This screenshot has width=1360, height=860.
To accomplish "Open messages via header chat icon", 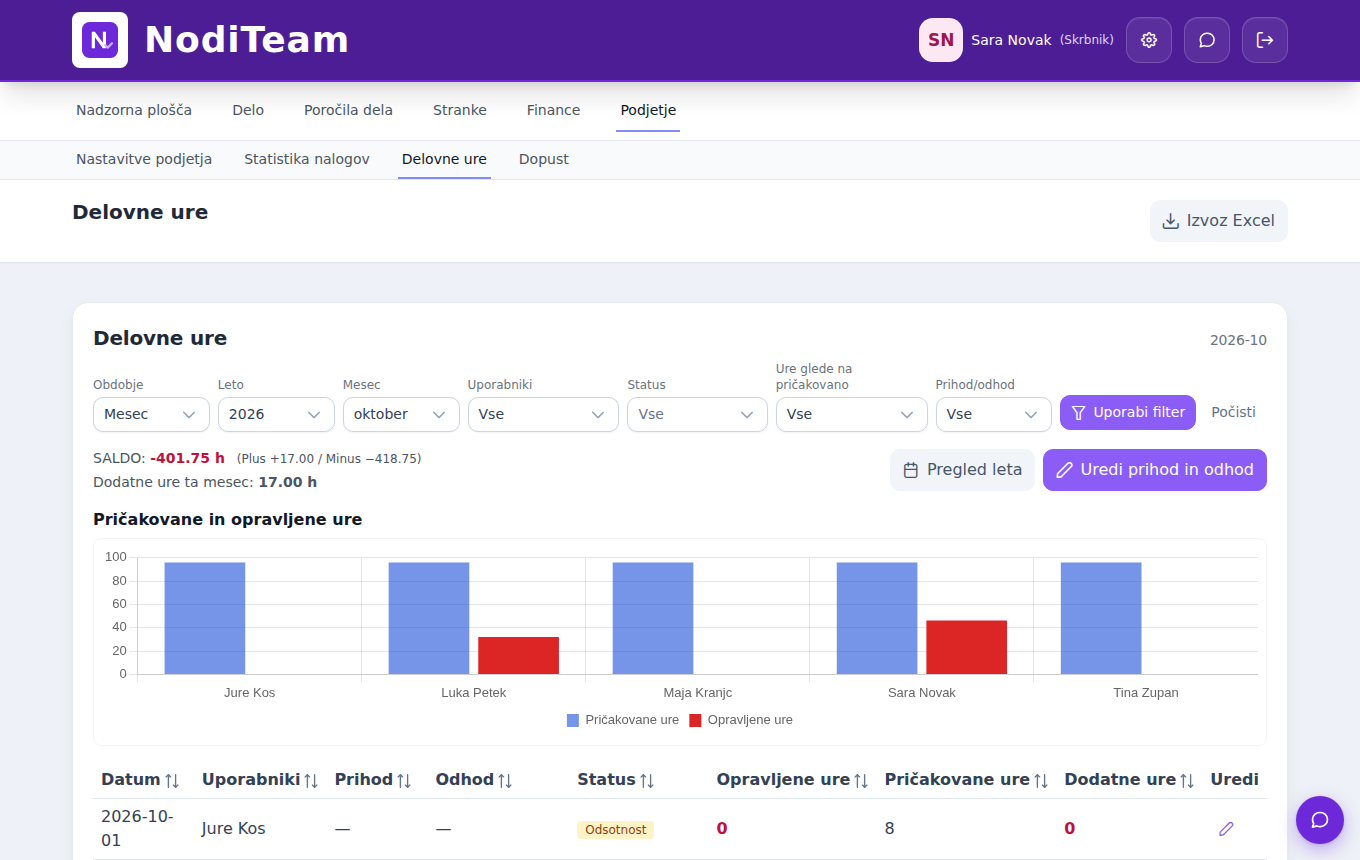I will (1207, 40).
